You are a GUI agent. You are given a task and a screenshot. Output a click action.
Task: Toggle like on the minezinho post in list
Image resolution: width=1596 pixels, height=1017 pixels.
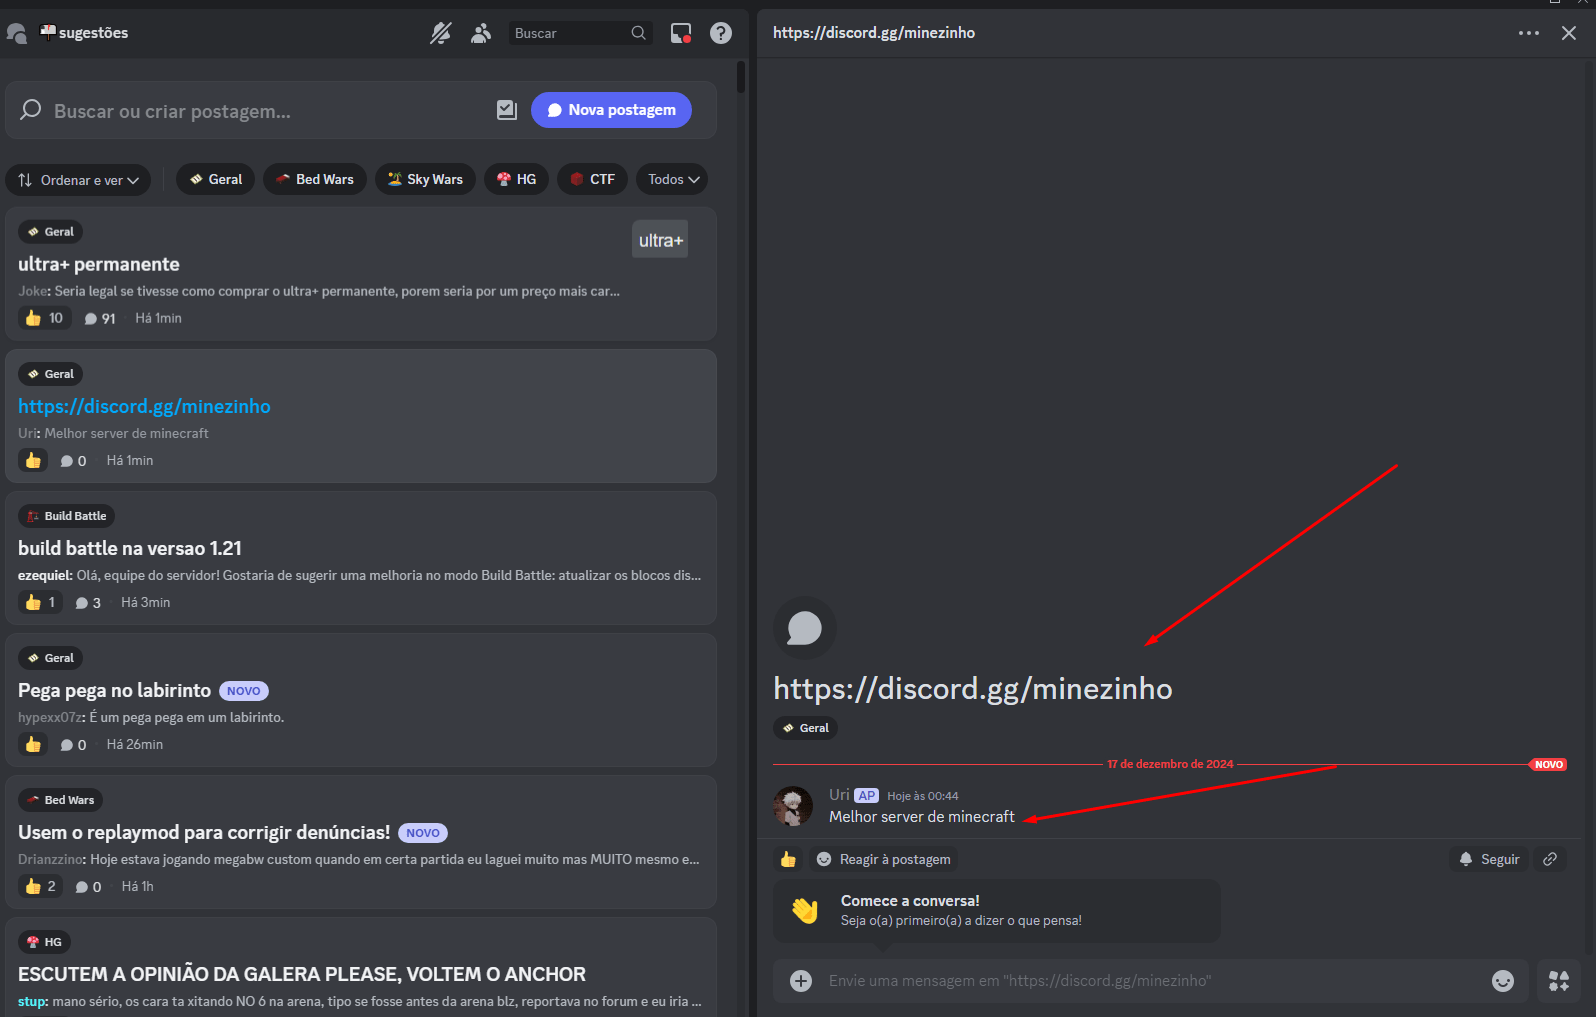coord(33,460)
